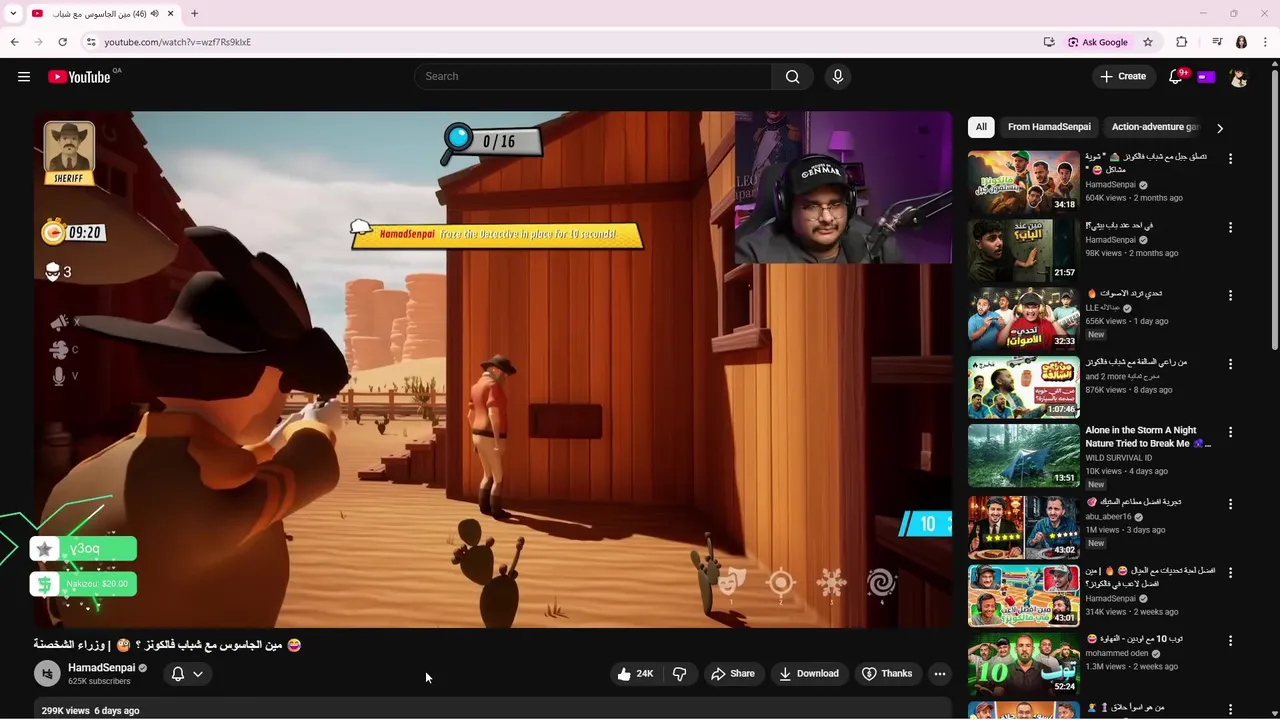Download this video
The image size is (1280, 720).
[x=809, y=674]
